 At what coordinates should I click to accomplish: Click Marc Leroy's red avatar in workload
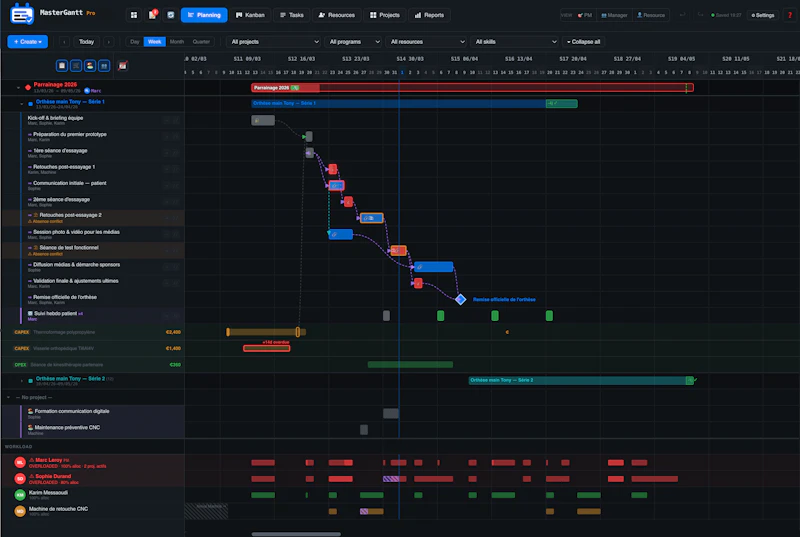pos(20,463)
